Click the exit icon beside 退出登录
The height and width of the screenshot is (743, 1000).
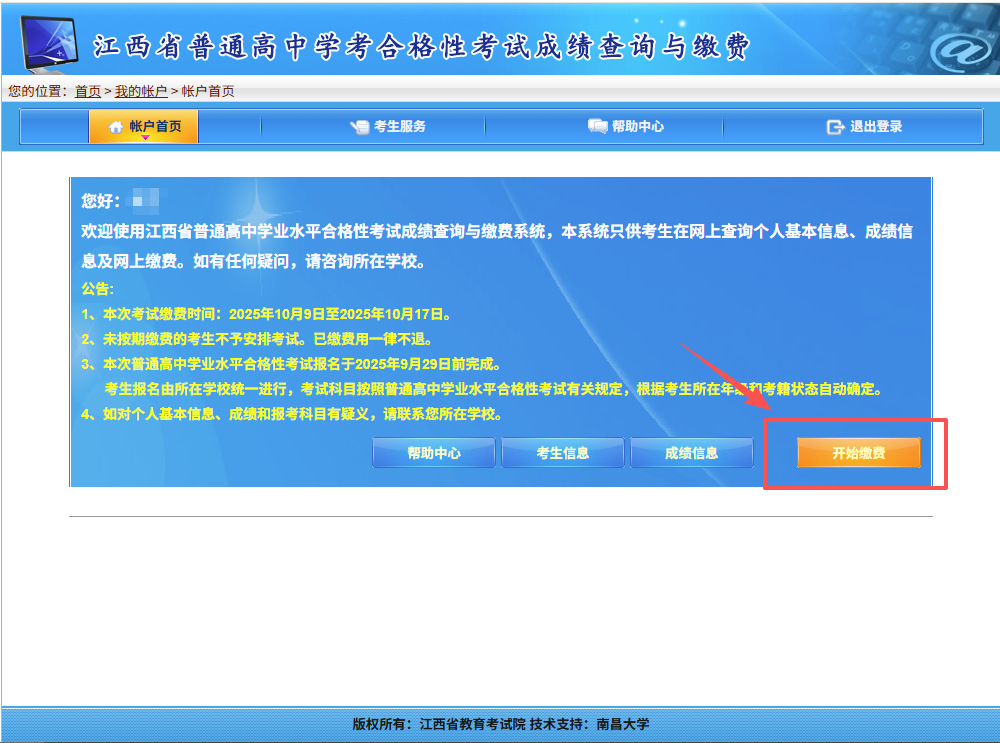point(835,127)
